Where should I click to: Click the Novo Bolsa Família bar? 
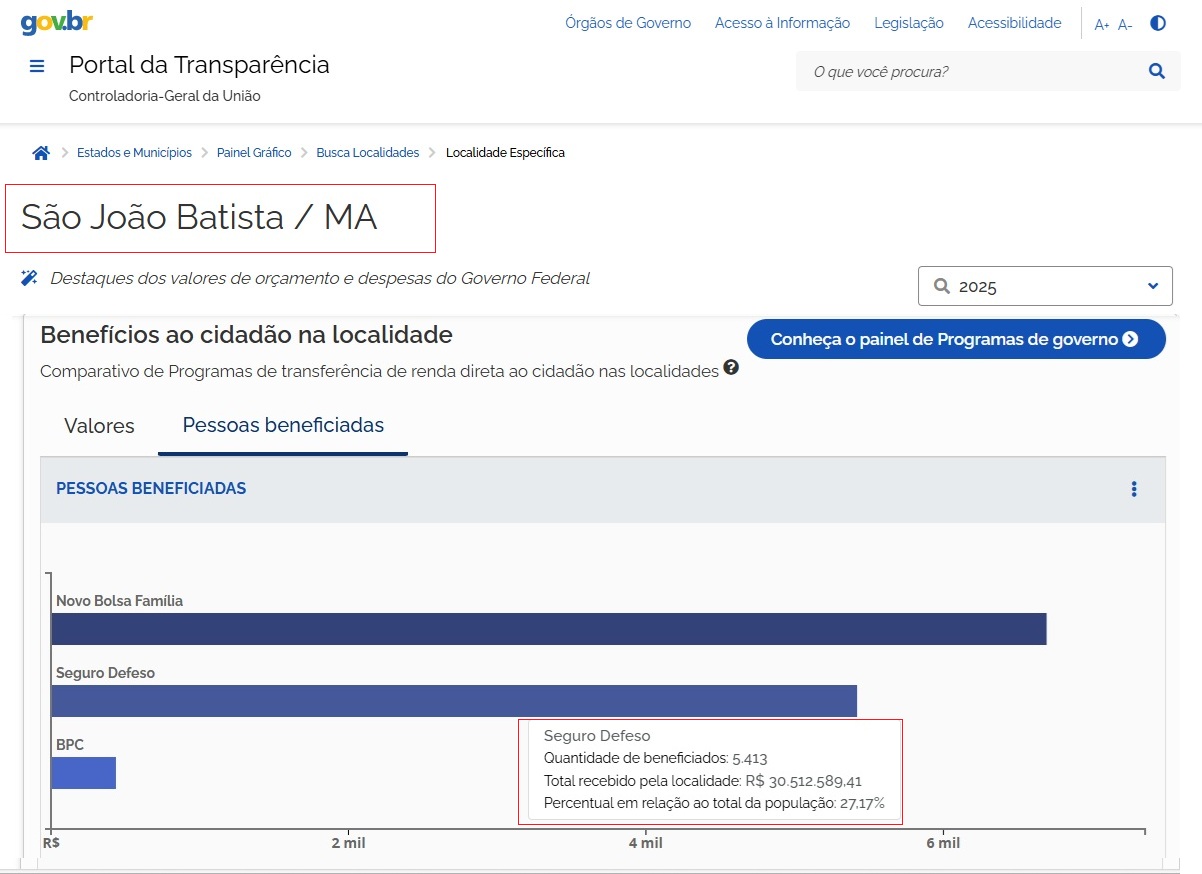[x=548, y=629]
